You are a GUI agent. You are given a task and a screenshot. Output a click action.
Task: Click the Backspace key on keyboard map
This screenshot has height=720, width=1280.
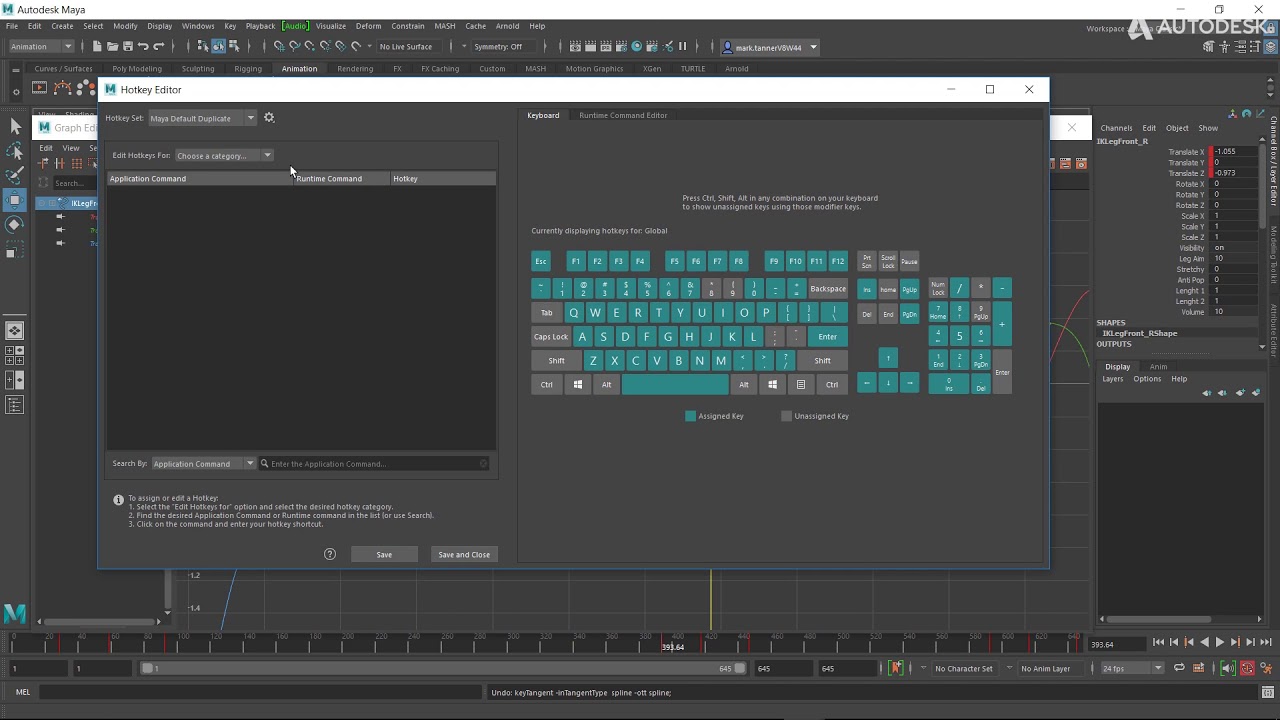[x=828, y=289]
